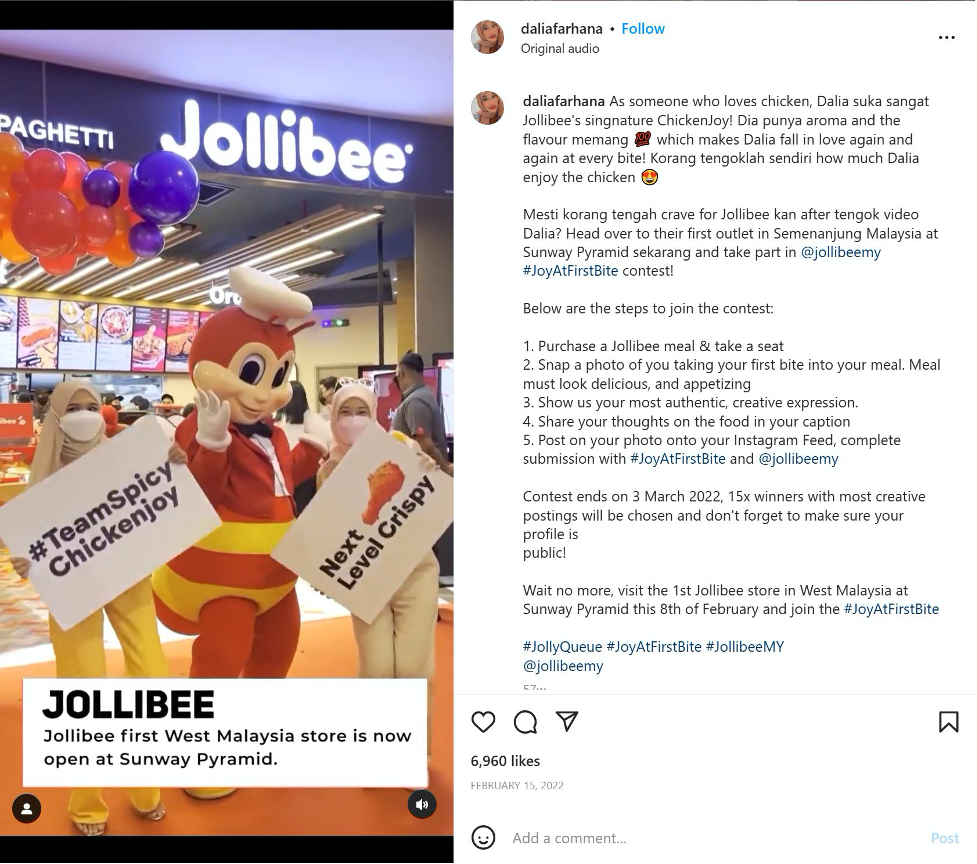Save the post using the bookmark icon

coord(948,722)
